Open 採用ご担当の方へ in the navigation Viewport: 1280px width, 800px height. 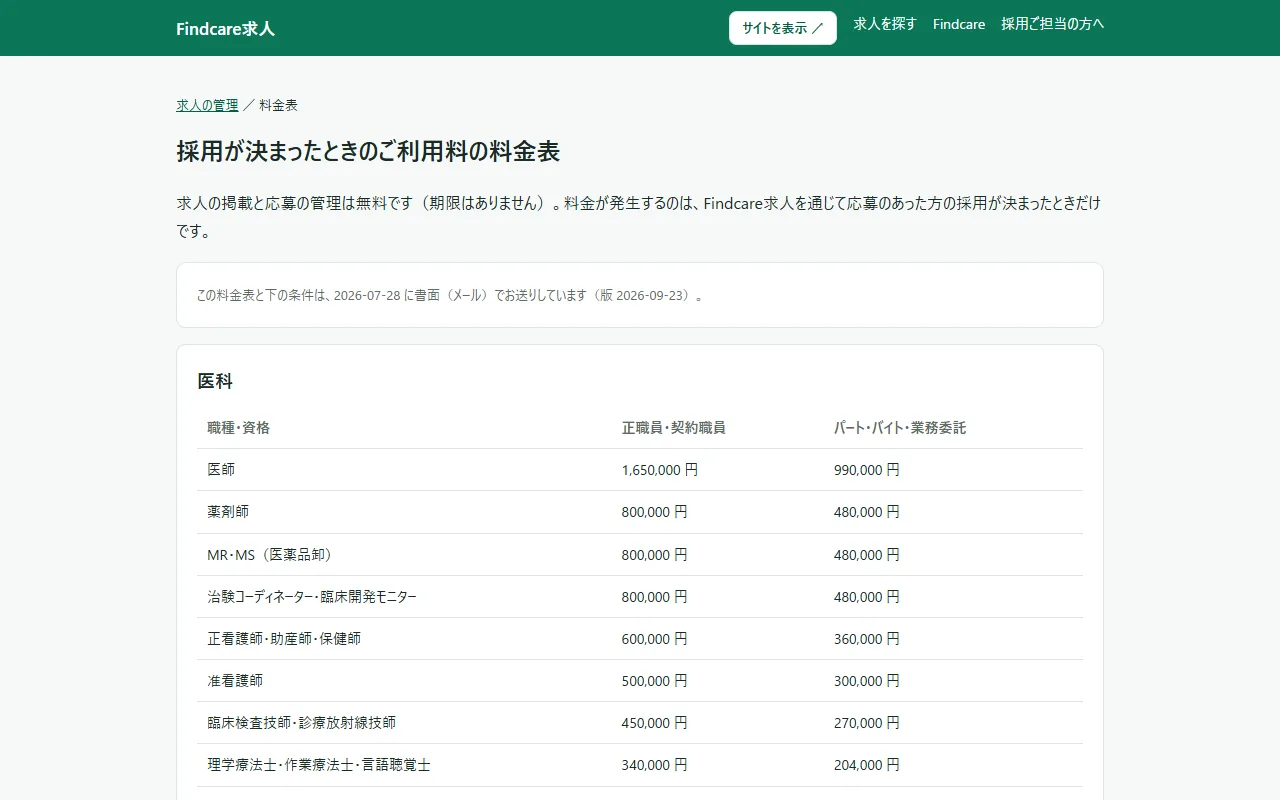tap(1053, 24)
